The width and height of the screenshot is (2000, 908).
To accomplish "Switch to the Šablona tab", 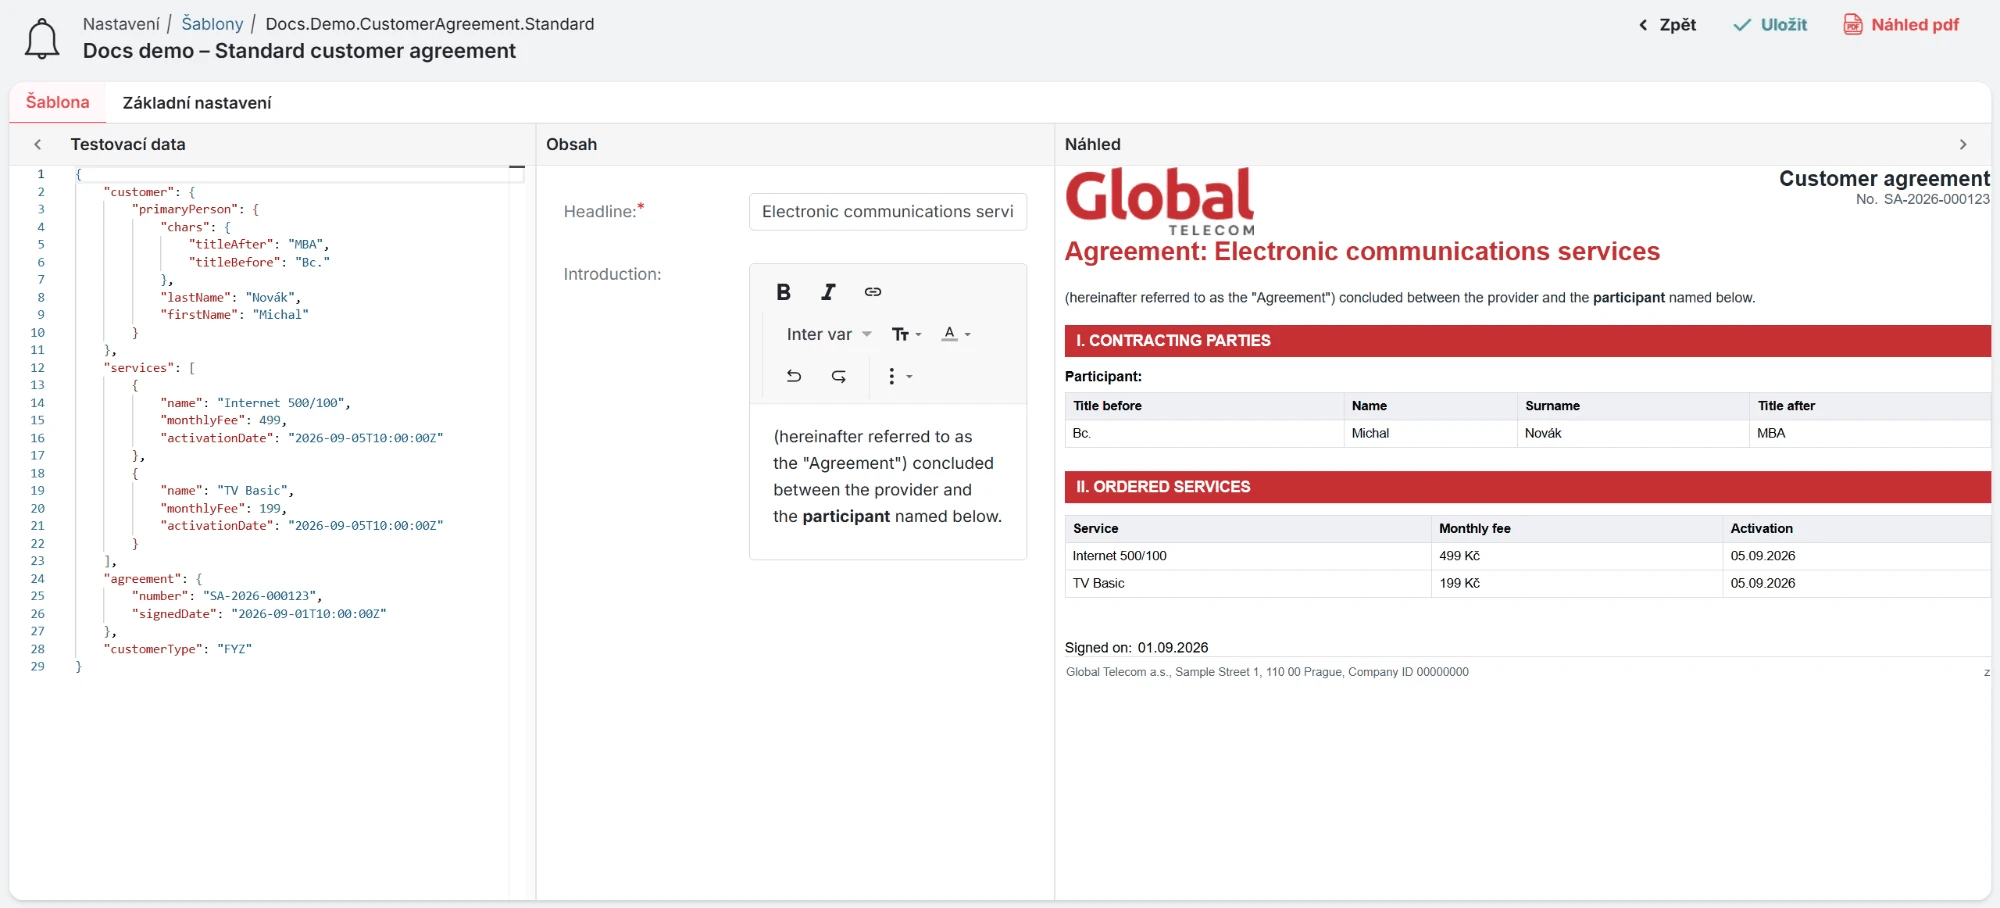I will pos(58,102).
